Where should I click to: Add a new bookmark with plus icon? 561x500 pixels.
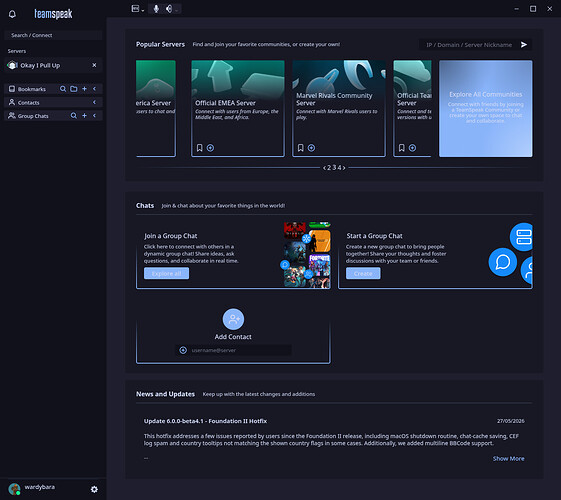point(84,89)
